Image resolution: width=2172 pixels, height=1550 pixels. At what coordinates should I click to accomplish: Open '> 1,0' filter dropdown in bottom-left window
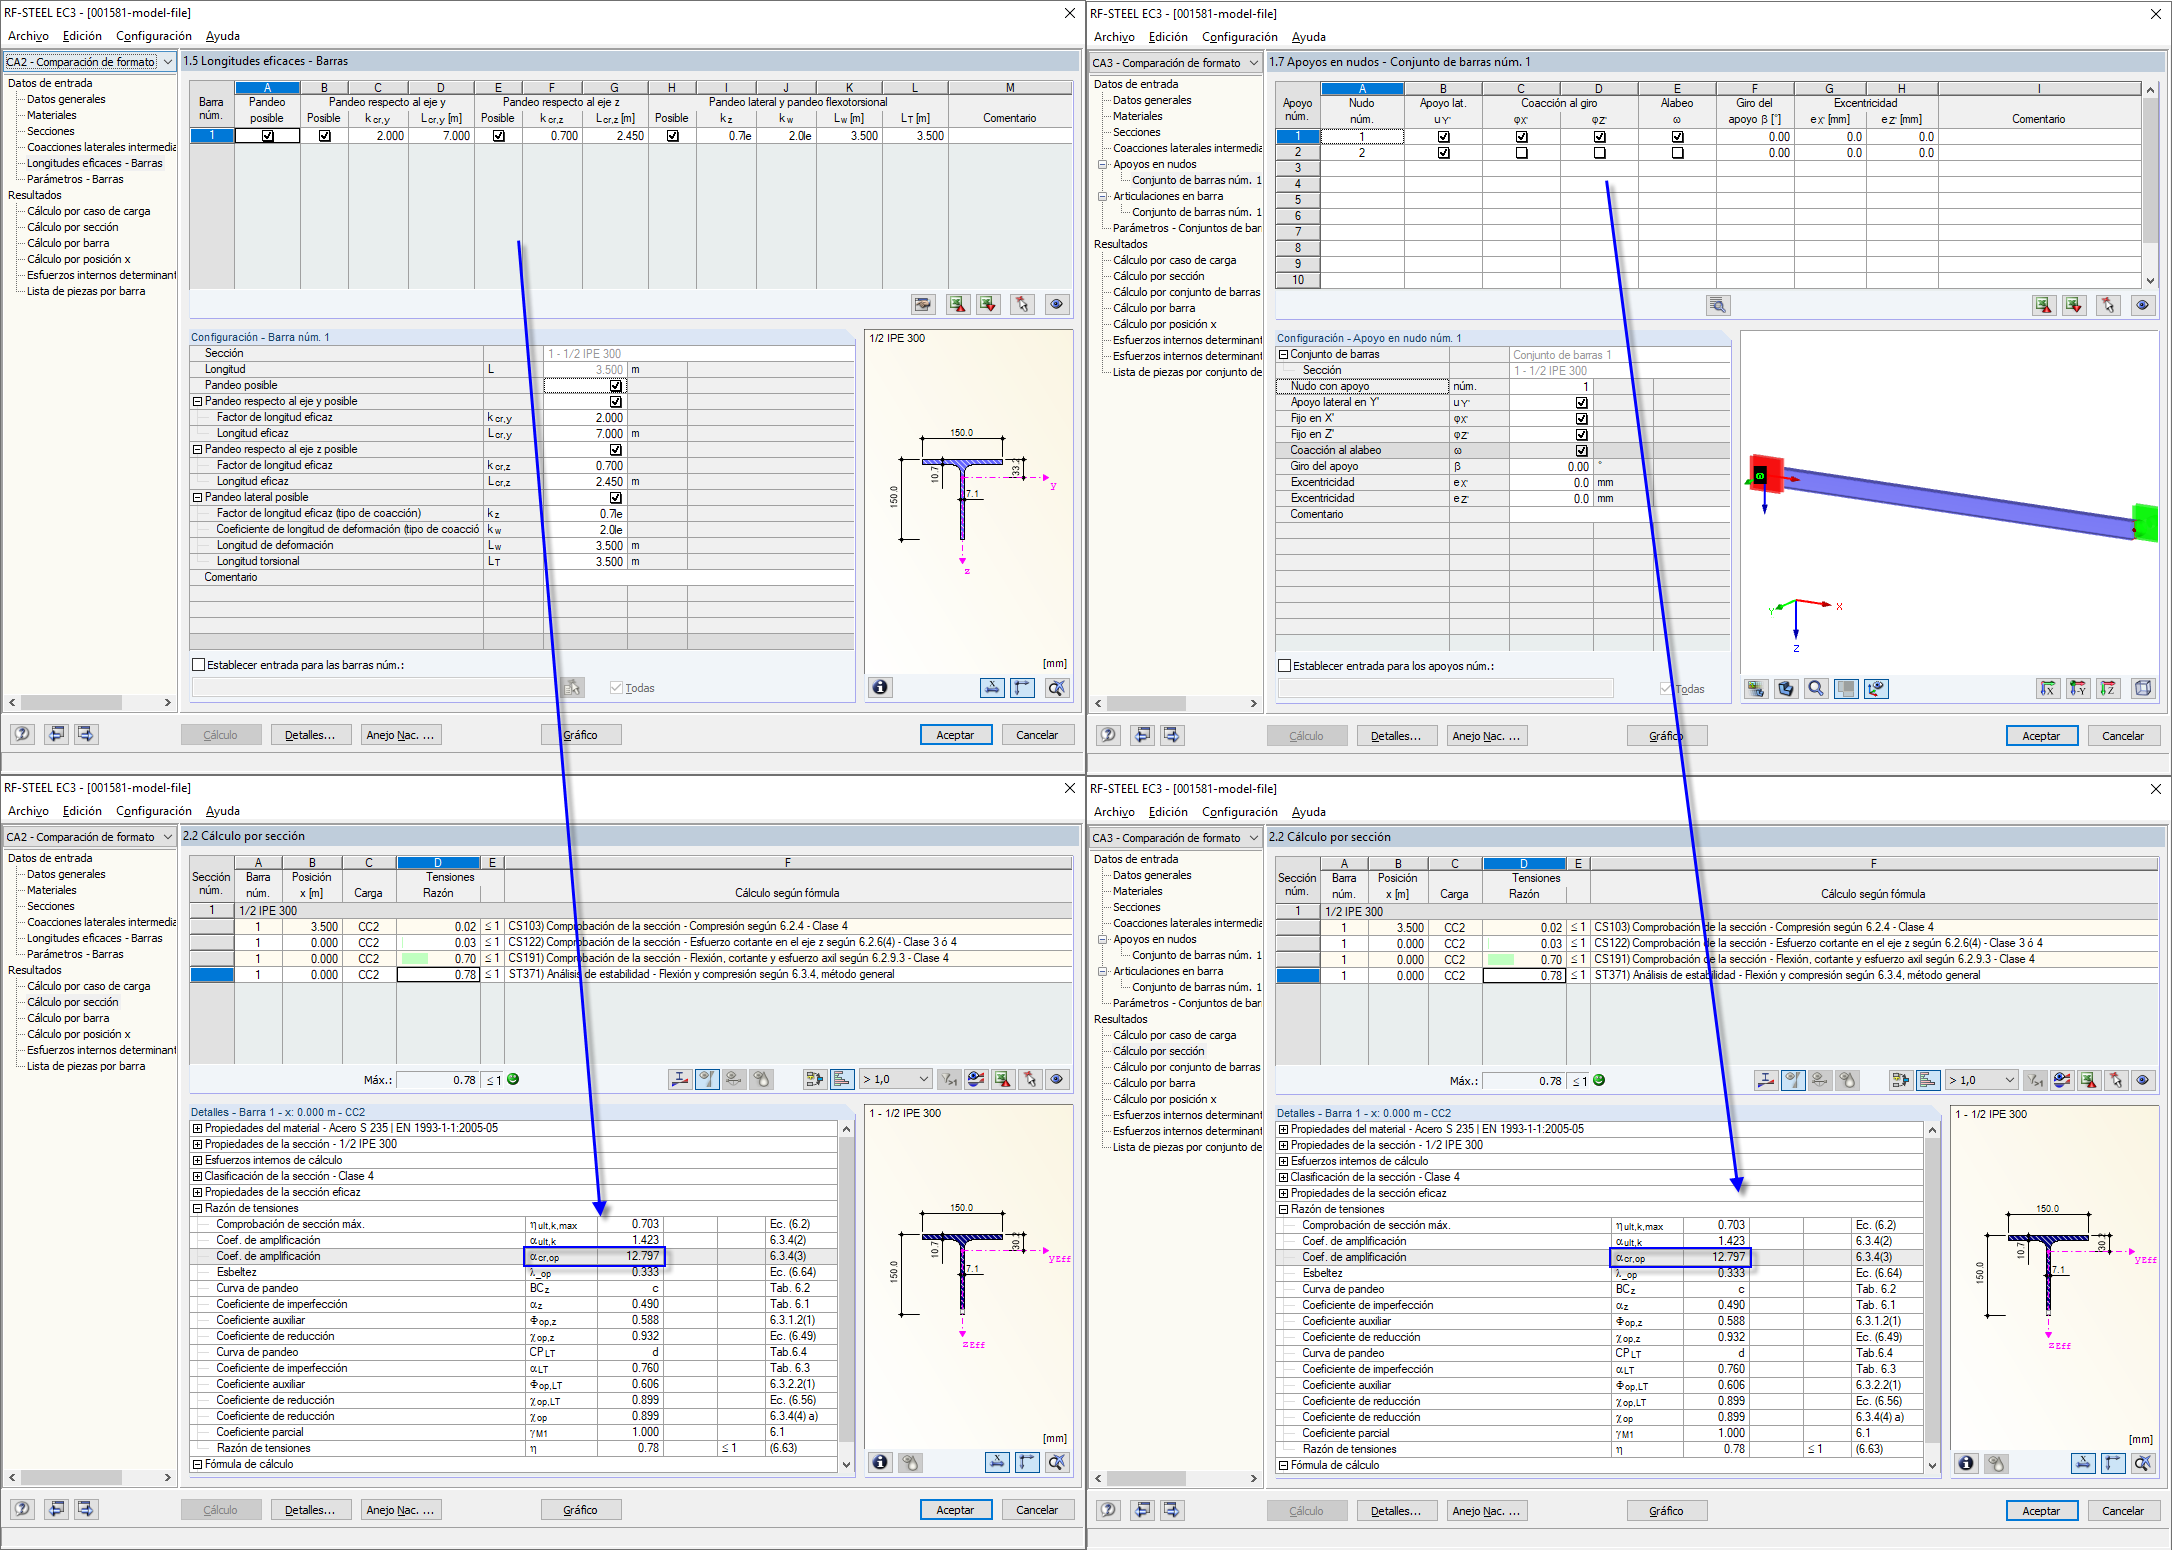(923, 1079)
